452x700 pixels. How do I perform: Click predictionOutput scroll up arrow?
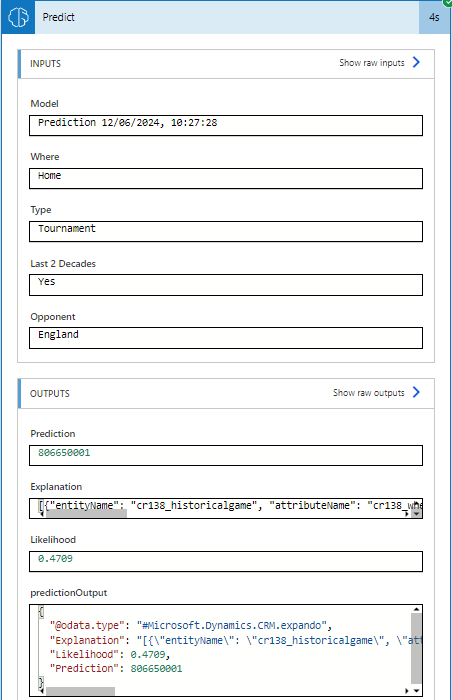[416, 609]
